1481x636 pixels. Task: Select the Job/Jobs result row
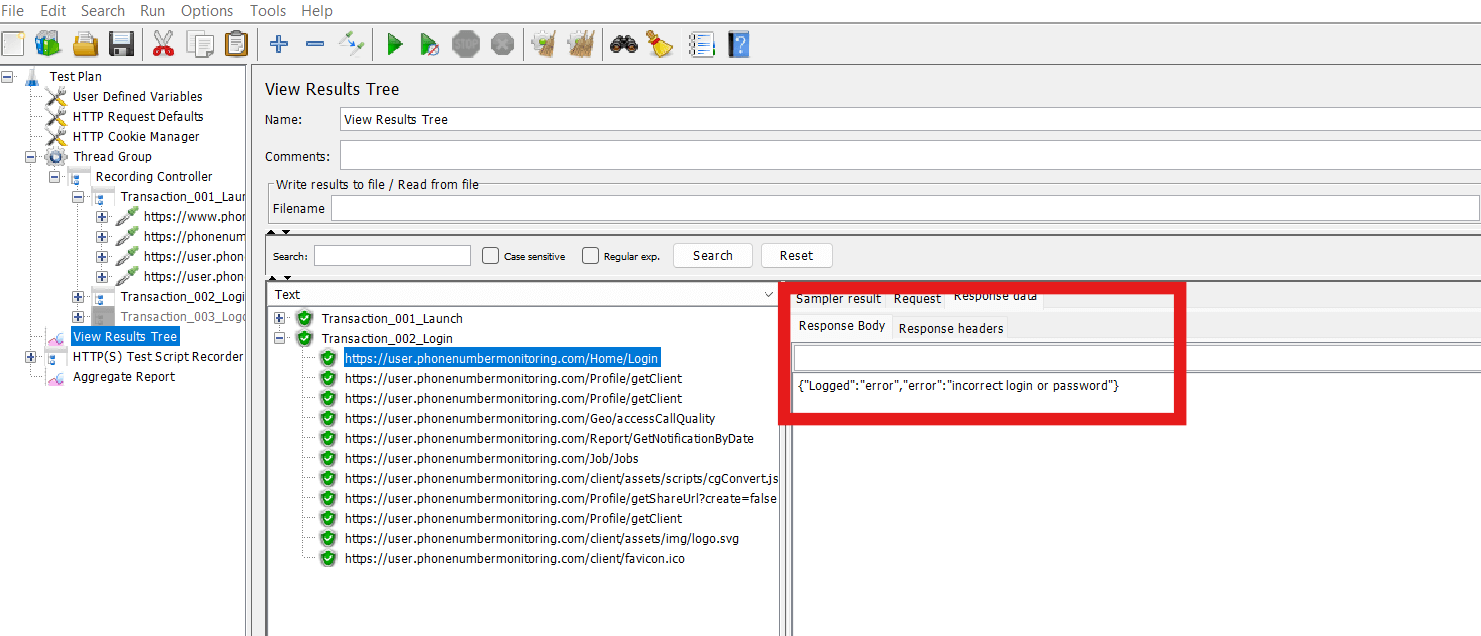[x=491, y=459]
